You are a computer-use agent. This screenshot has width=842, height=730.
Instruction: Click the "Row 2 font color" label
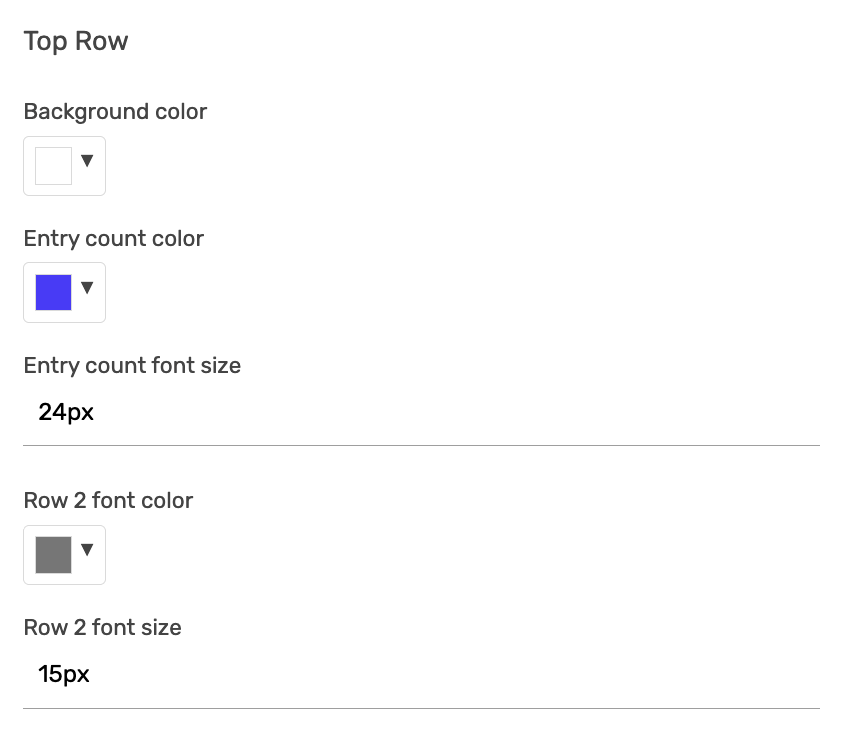tap(108, 501)
